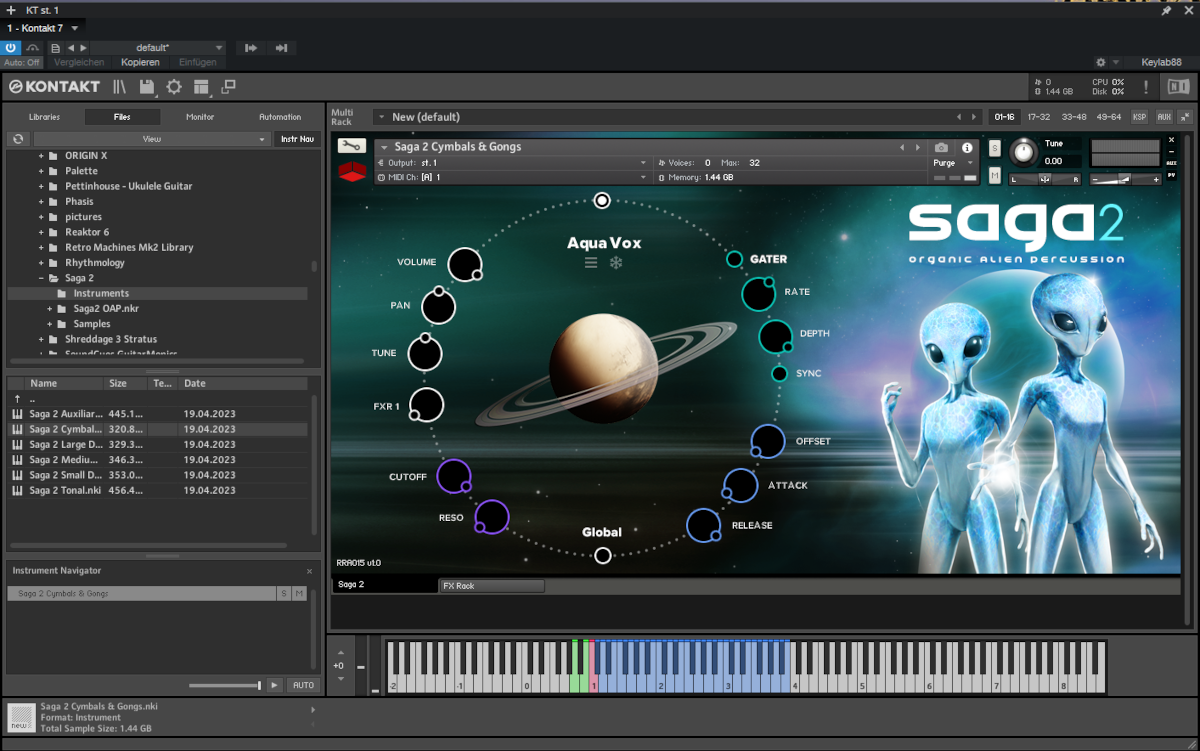Click the plugin pin icon at top right
This screenshot has height=751, width=1200.
1165,10
